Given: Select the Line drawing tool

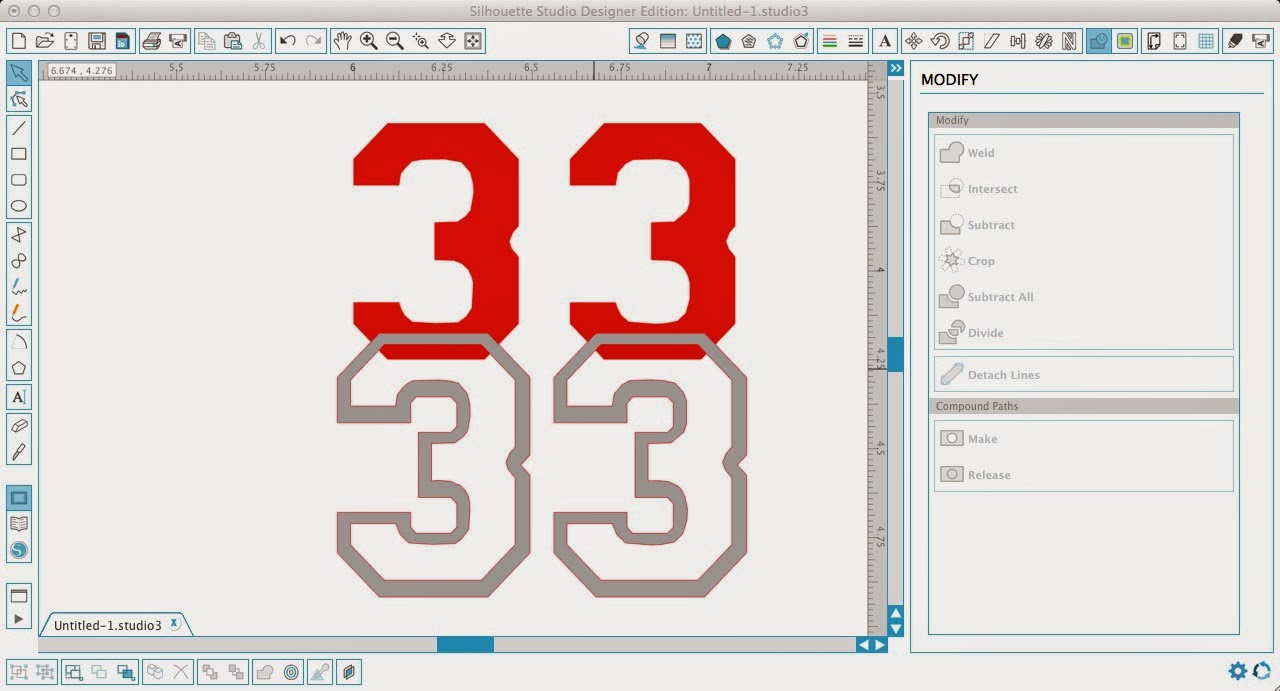Looking at the screenshot, I should (x=19, y=128).
